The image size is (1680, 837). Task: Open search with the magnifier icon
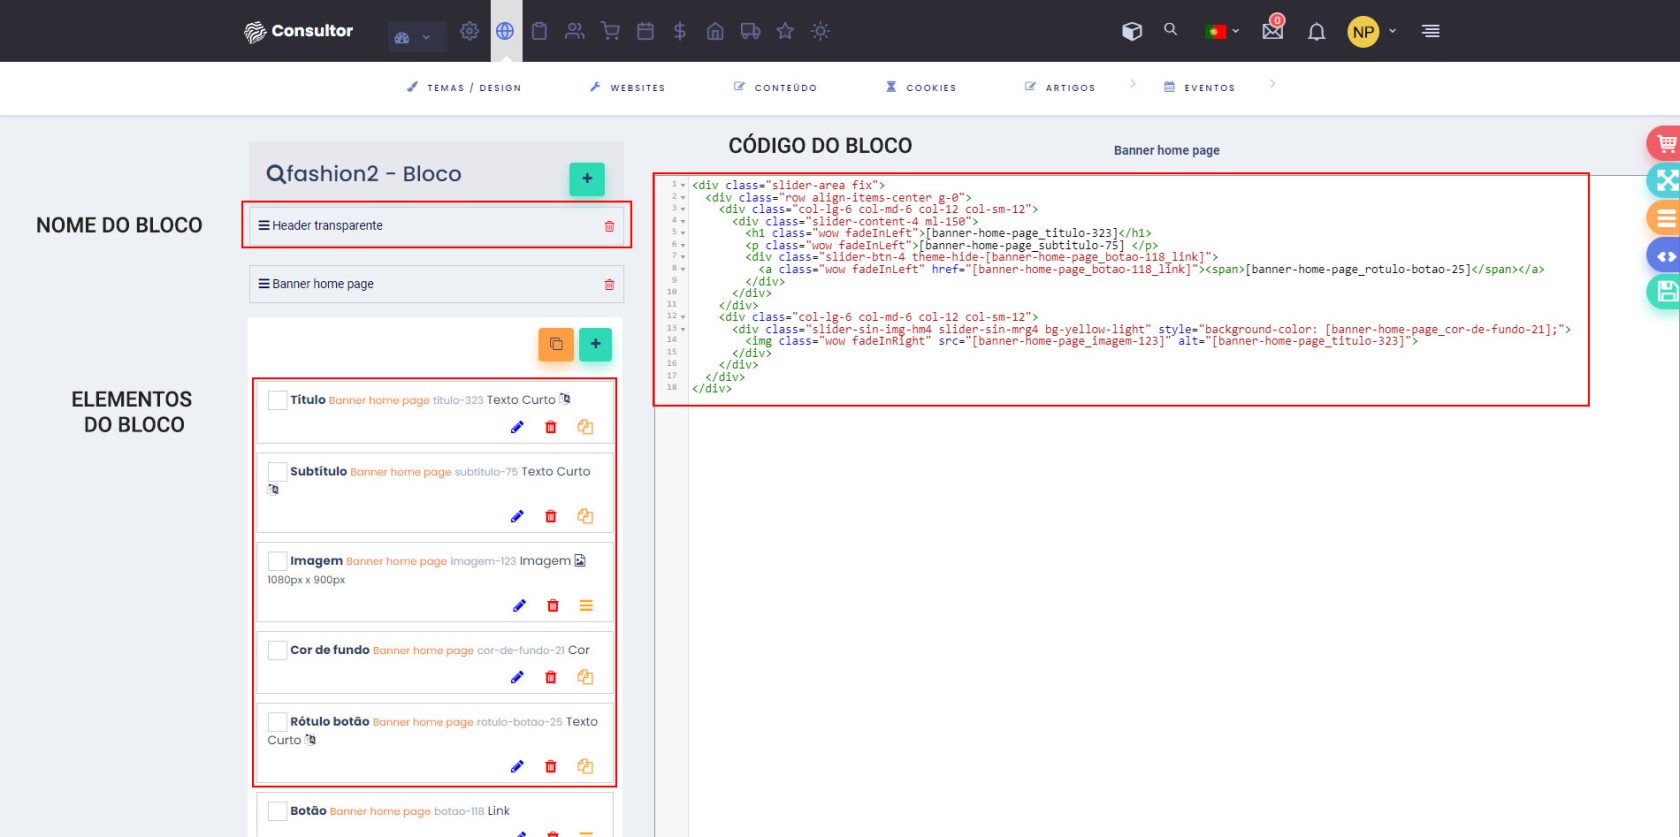(1171, 30)
